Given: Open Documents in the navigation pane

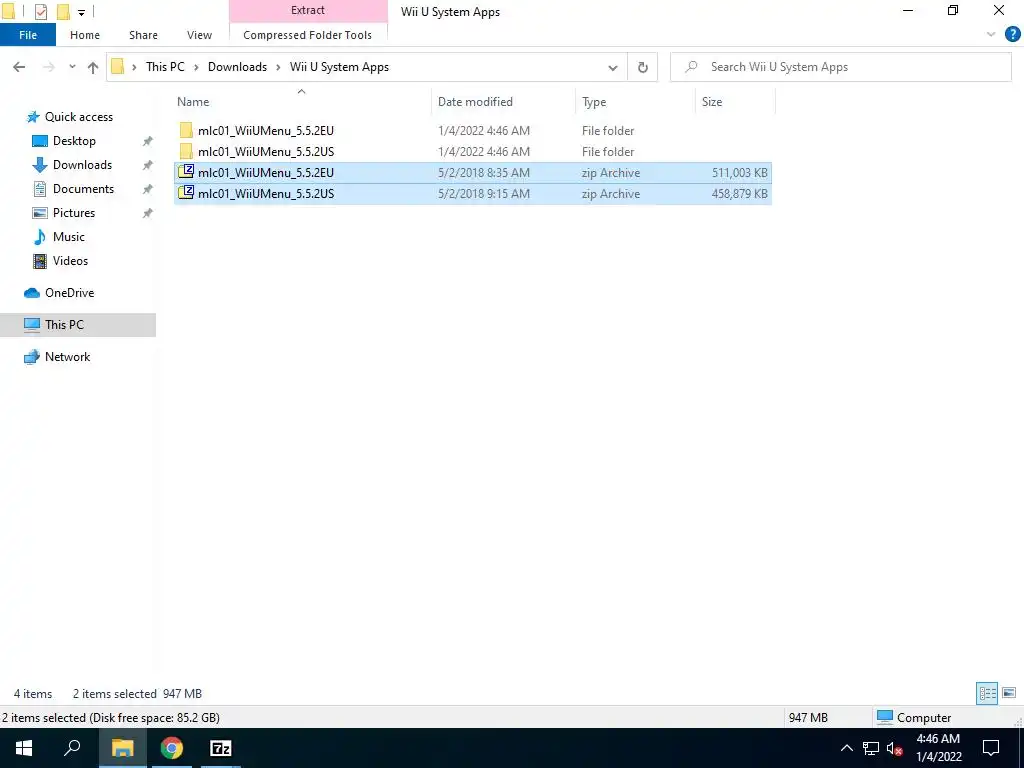Looking at the screenshot, I should (x=83, y=189).
